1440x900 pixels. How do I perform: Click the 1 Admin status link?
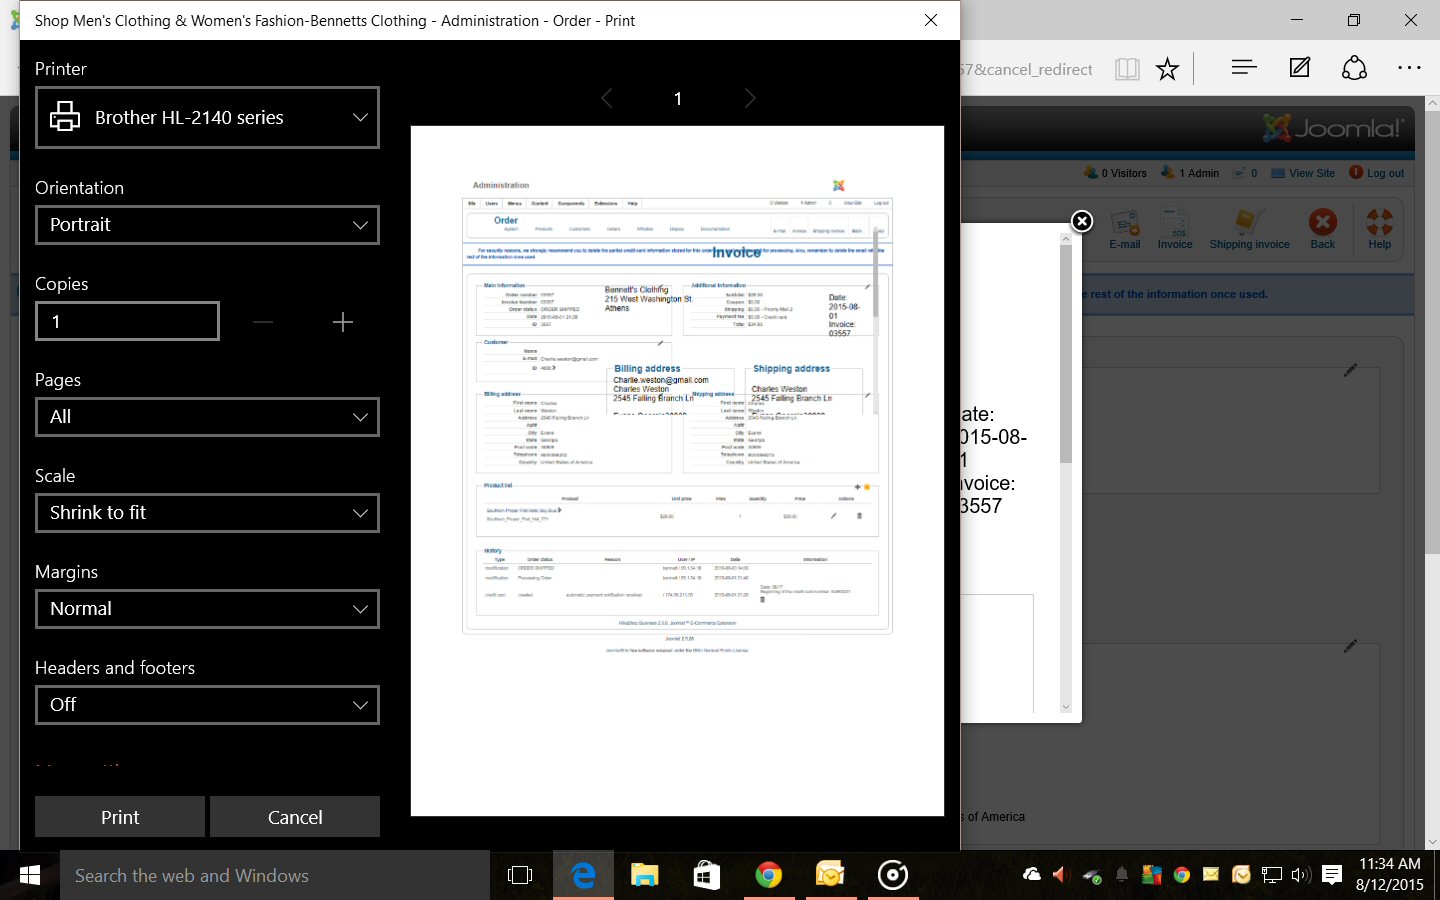[x=1190, y=173]
